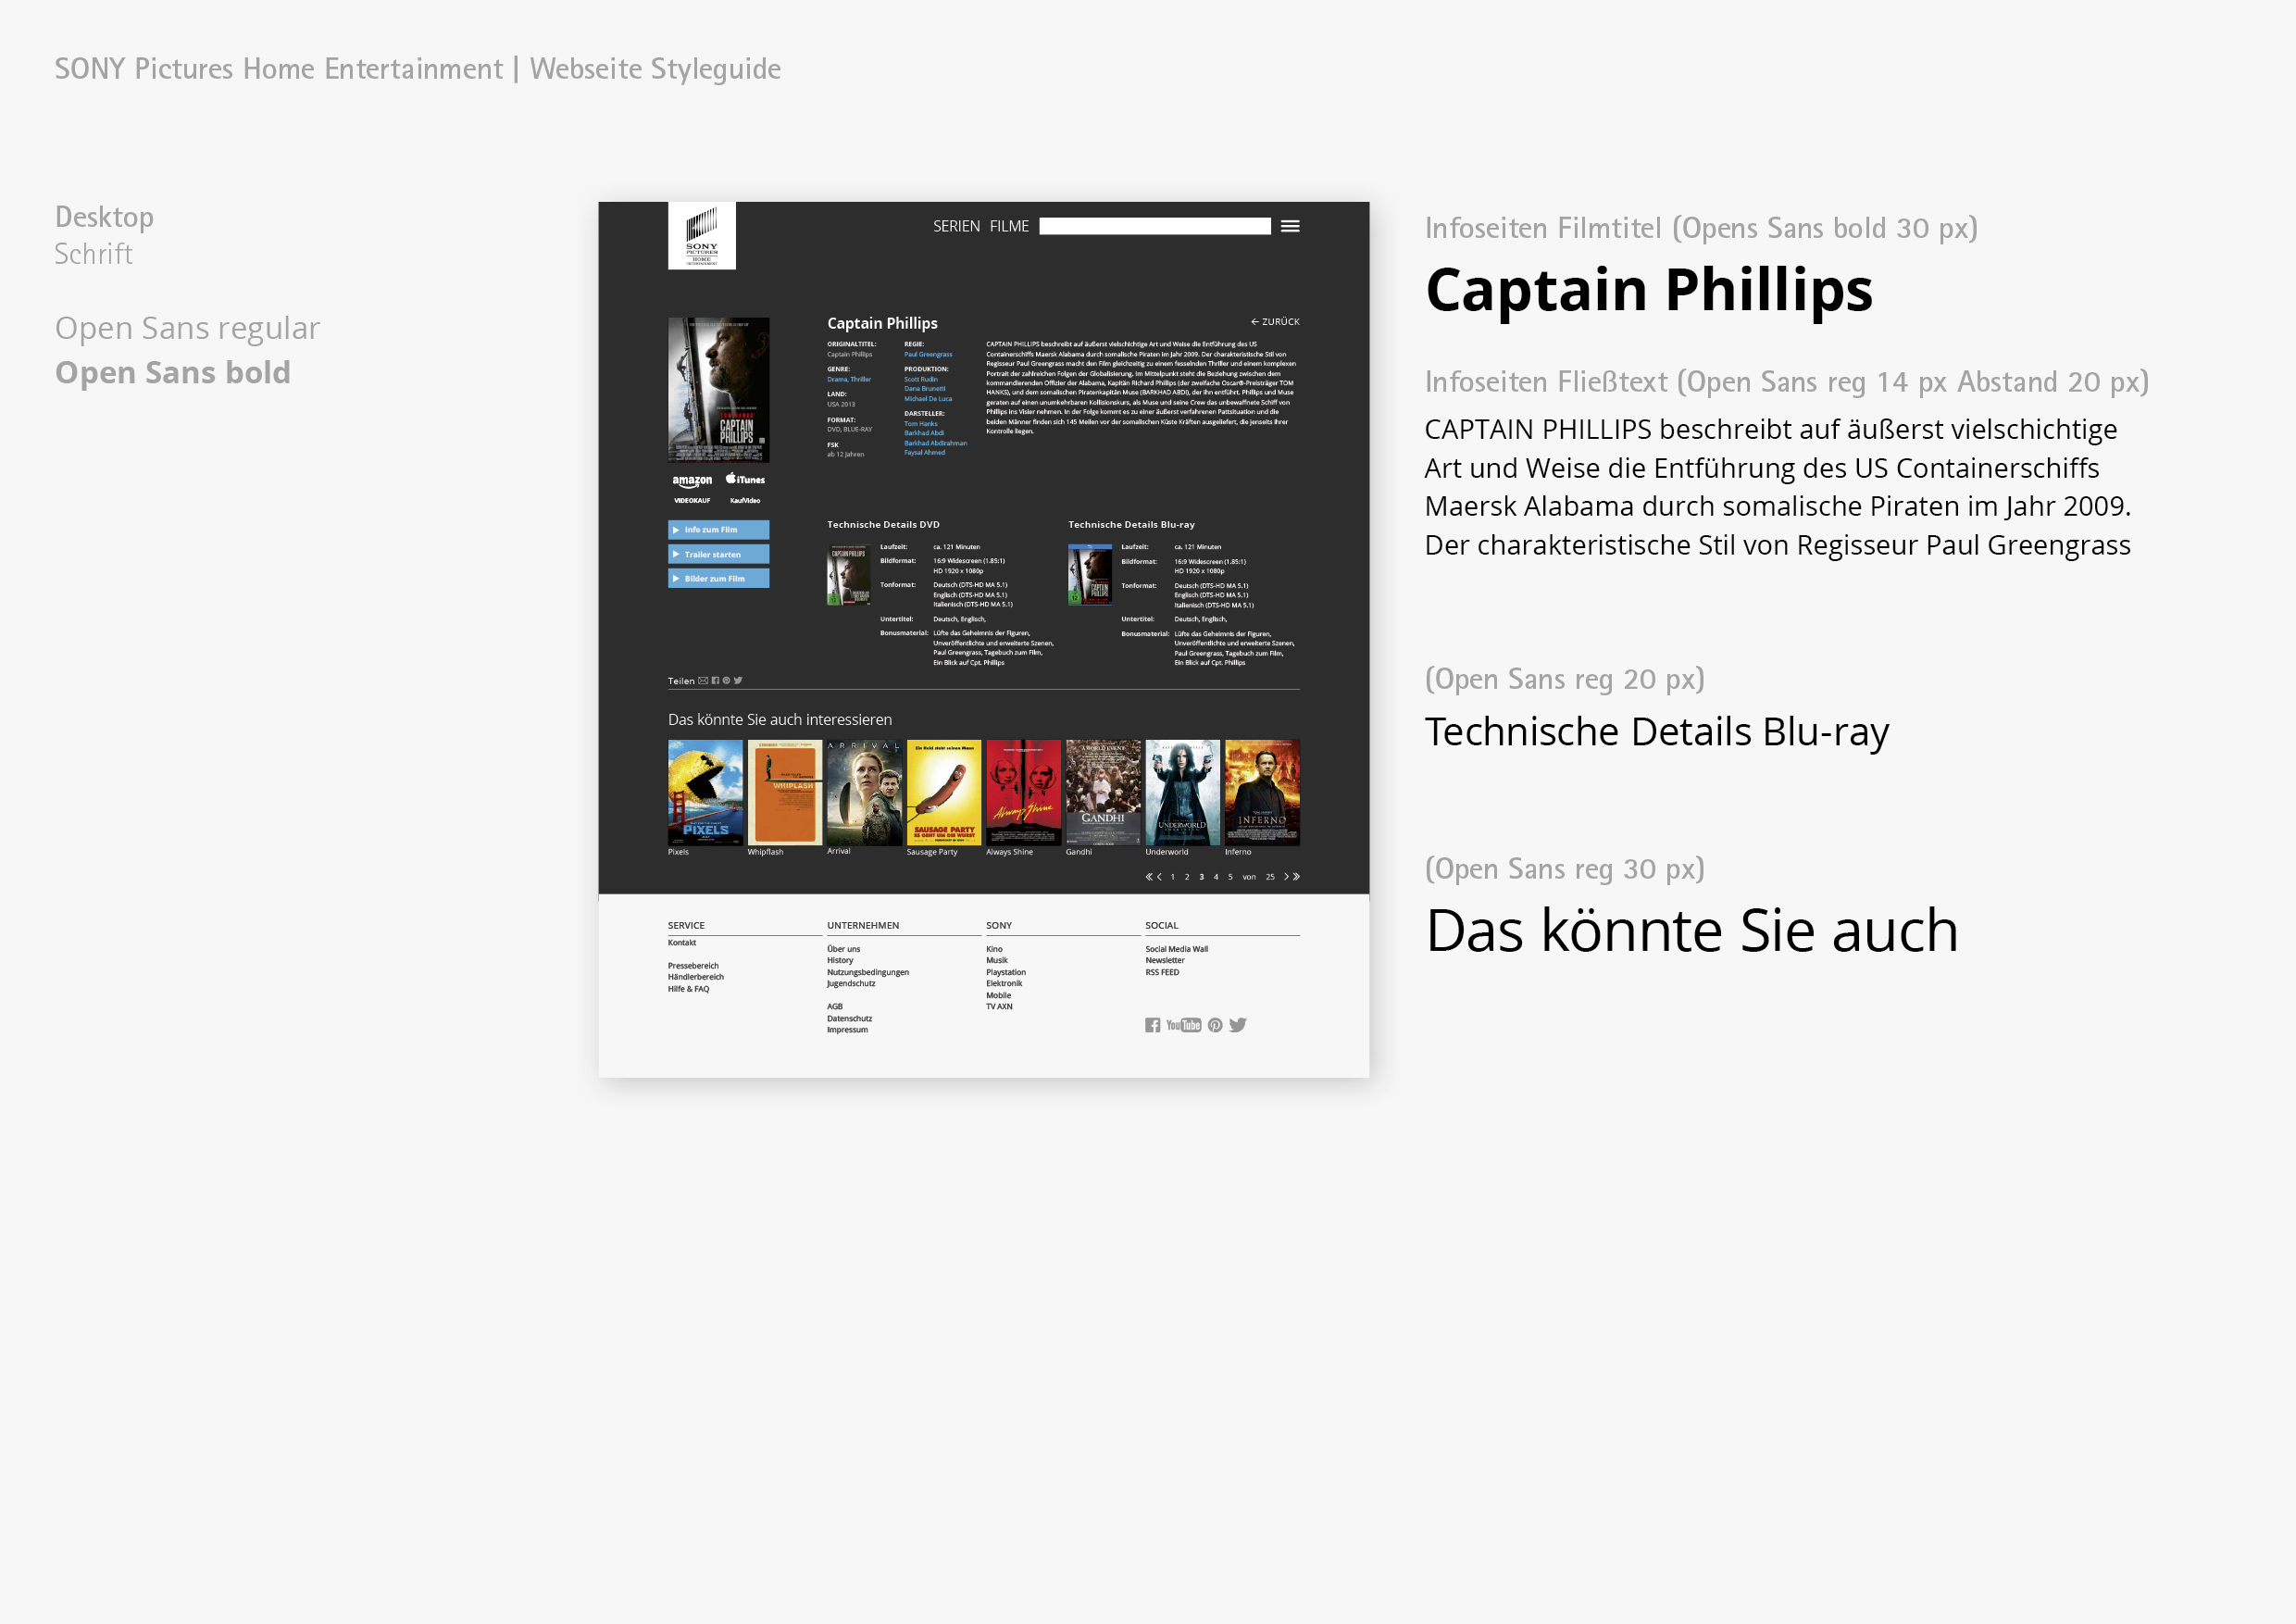The image size is (2296, 1624).
Task: Follow the Paul Greengrass director link
Action: tap(928, 355)
